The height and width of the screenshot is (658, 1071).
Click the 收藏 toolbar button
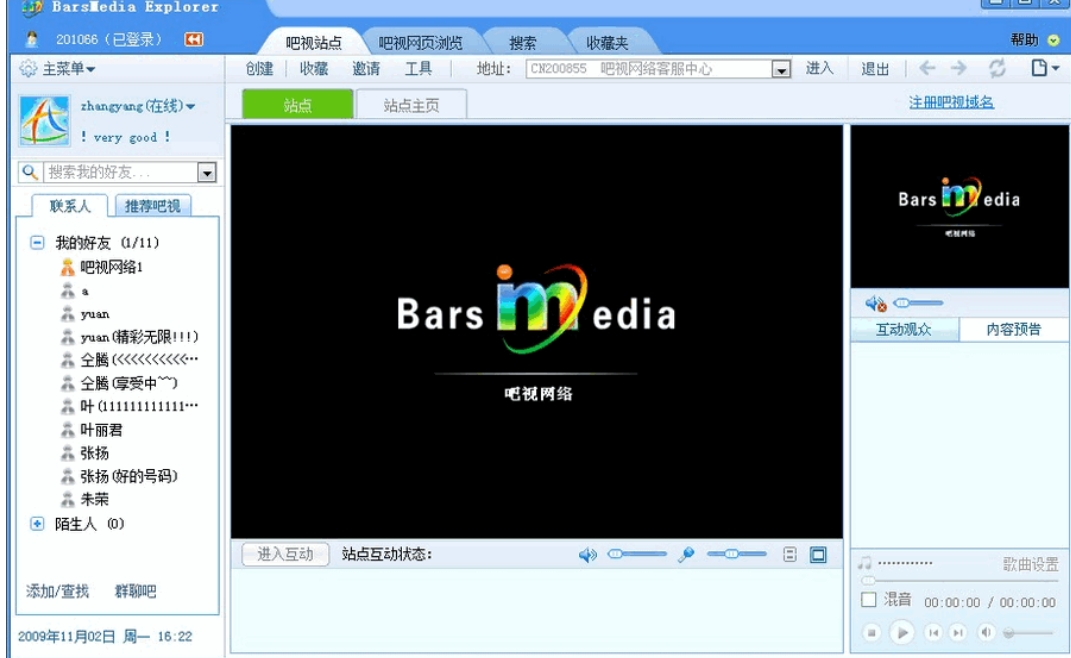[314, 68]
